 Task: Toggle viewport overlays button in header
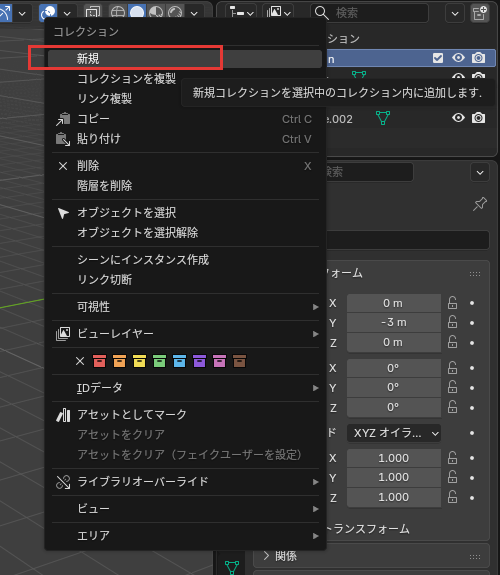[x=48, y=13]
